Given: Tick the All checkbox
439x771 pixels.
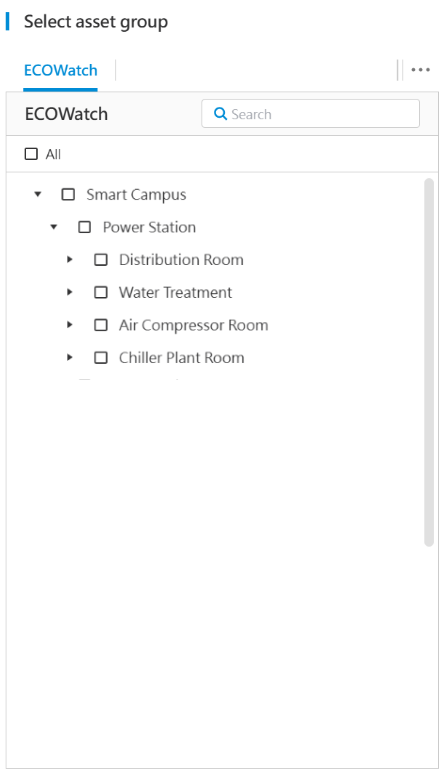Looking at the screenshot, I should click(x=31, y=154).
